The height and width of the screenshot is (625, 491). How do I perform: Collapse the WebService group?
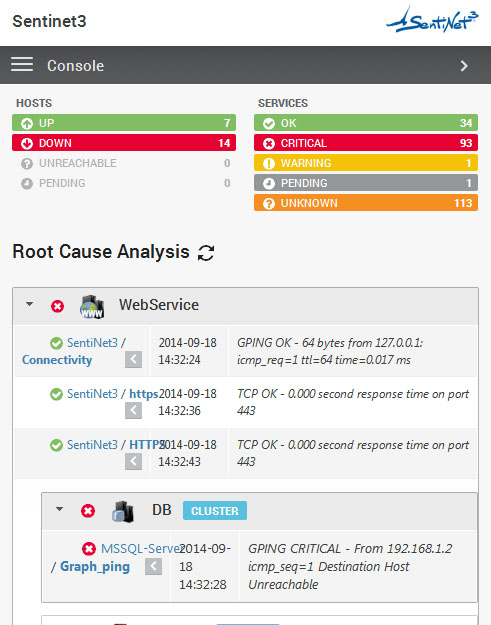(x=29, y=304)
